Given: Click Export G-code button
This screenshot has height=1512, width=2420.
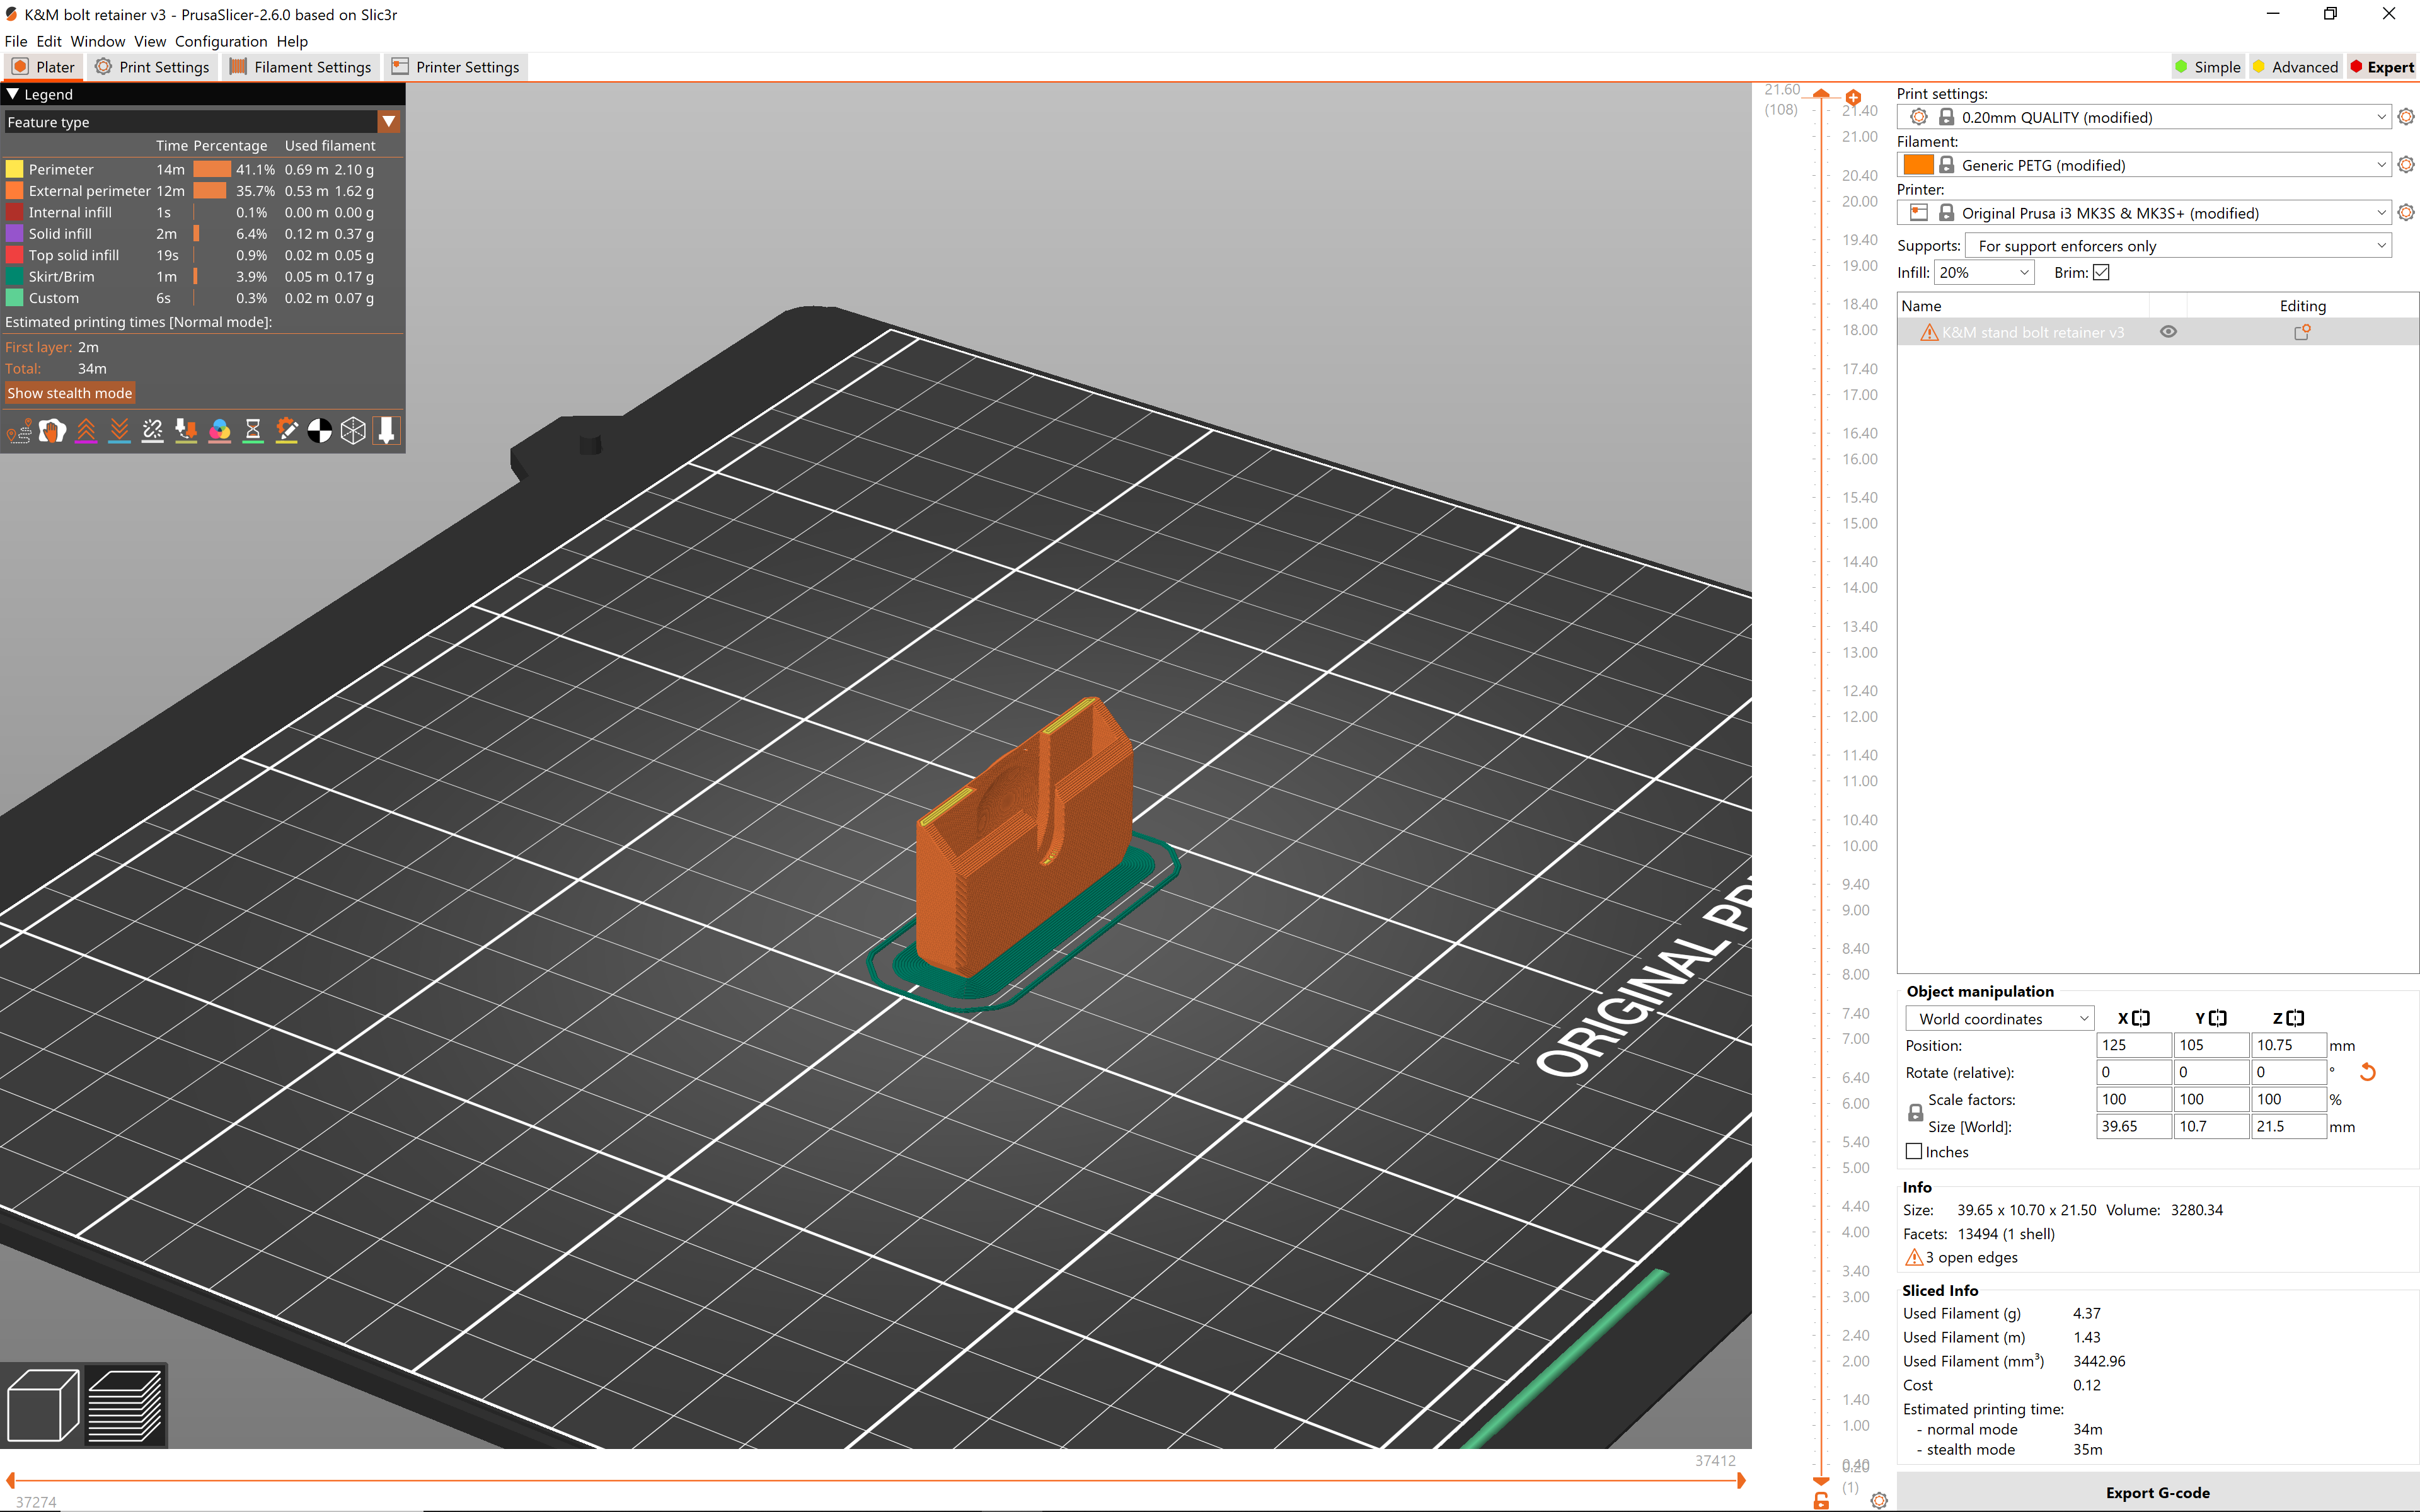Looking at the screenshot, I should coord(2157,1492).
